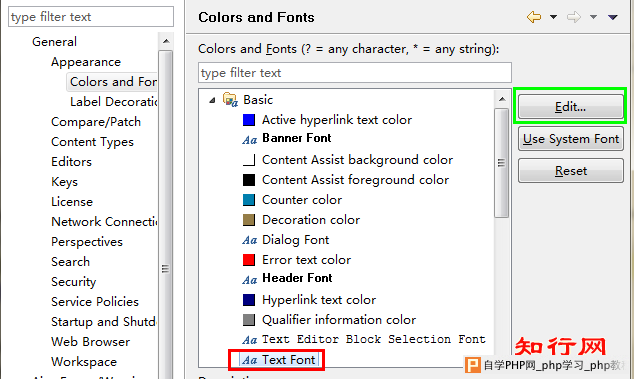
Task: Click the preferences tree scroll up arrow
Action: coord(166,41)
